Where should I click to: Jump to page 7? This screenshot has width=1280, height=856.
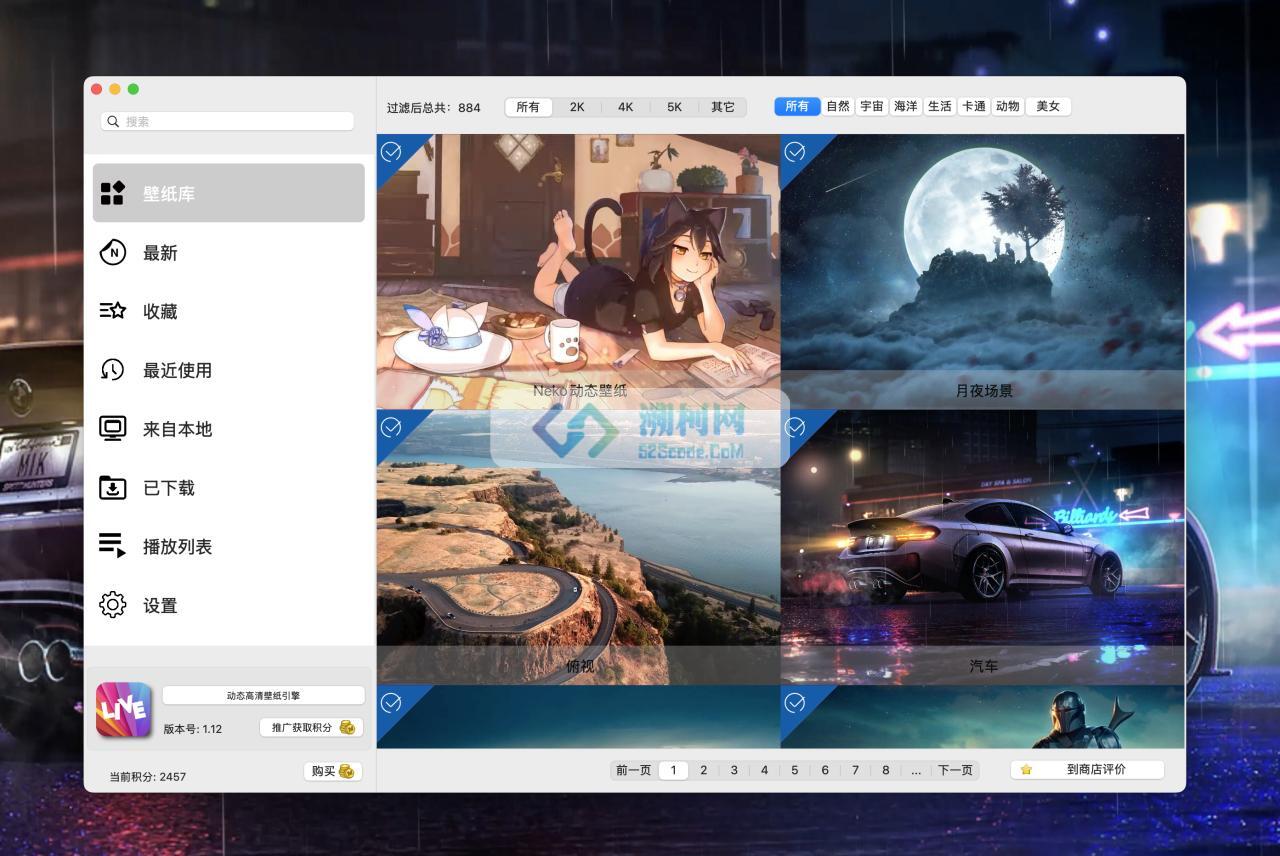[x=855, y=770]
